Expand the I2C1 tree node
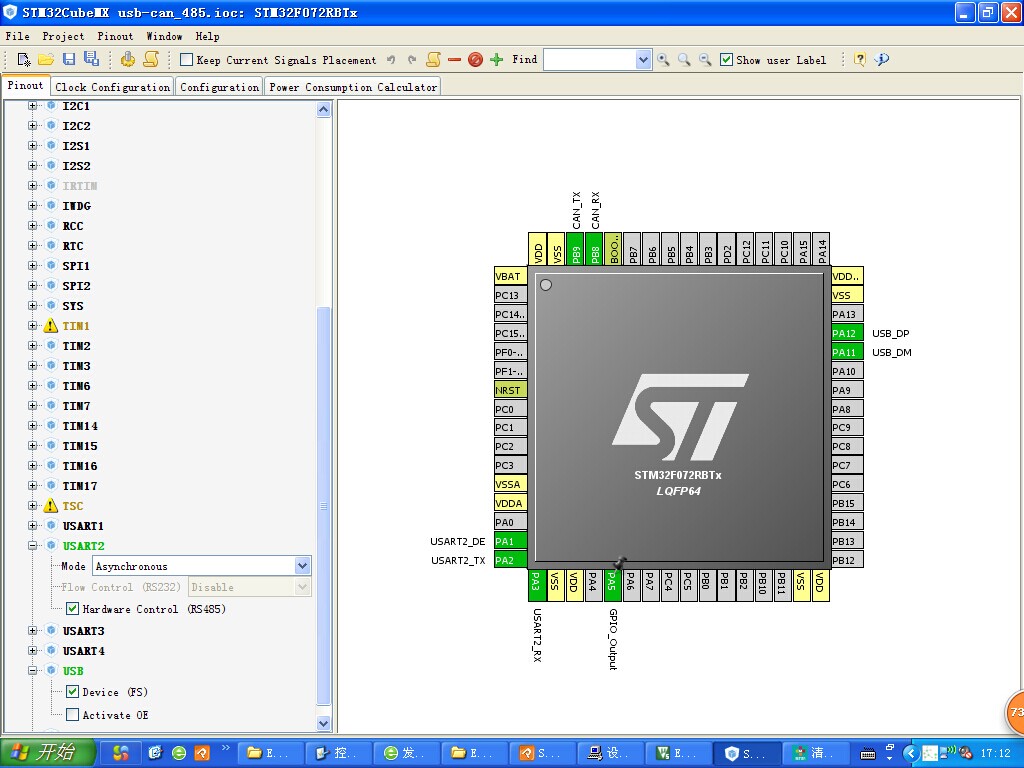Image resolution: width=1024 pixels, height=768 pixels. (x=32, y=106)
